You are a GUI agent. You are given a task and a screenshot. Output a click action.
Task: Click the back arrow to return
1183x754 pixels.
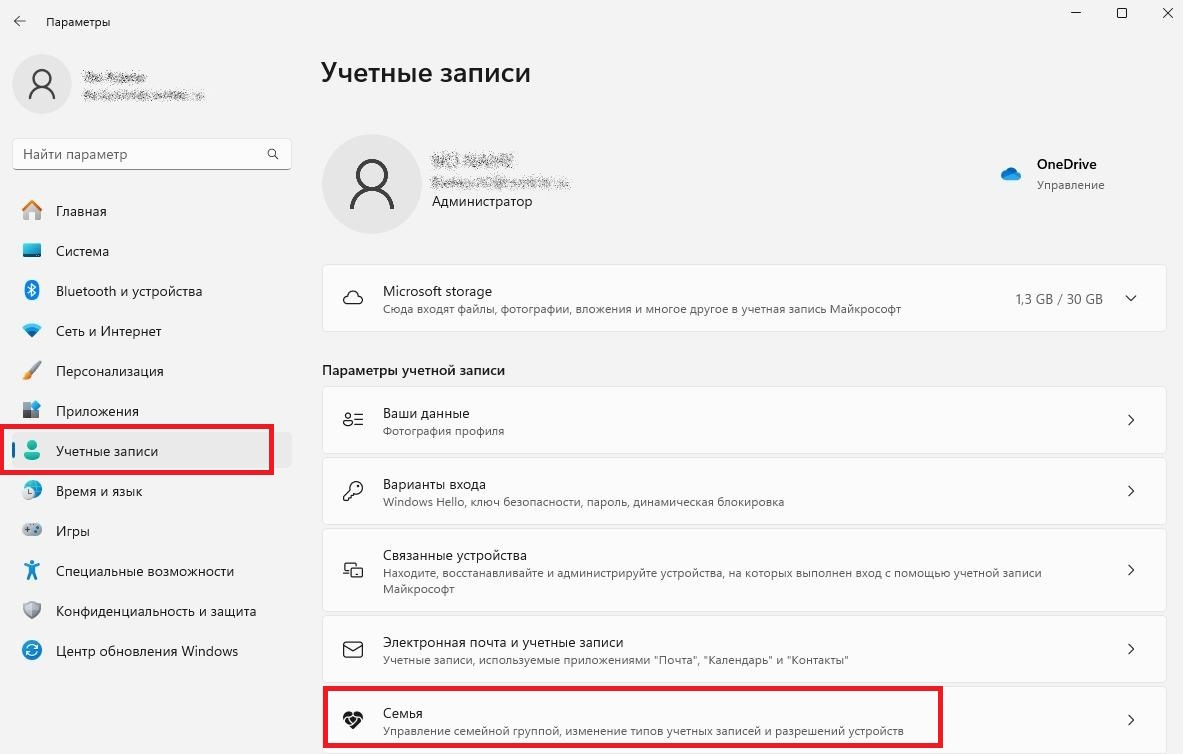point(19,20)
